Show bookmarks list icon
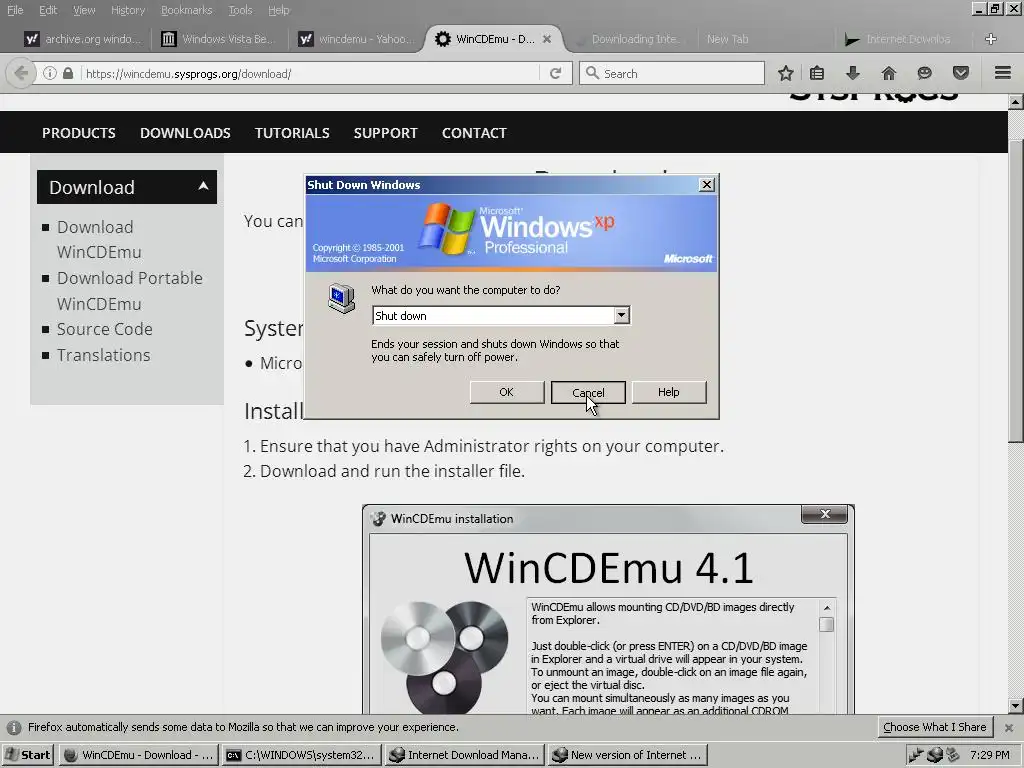This screenshot has height=768, width=1024. coord(816,73)
